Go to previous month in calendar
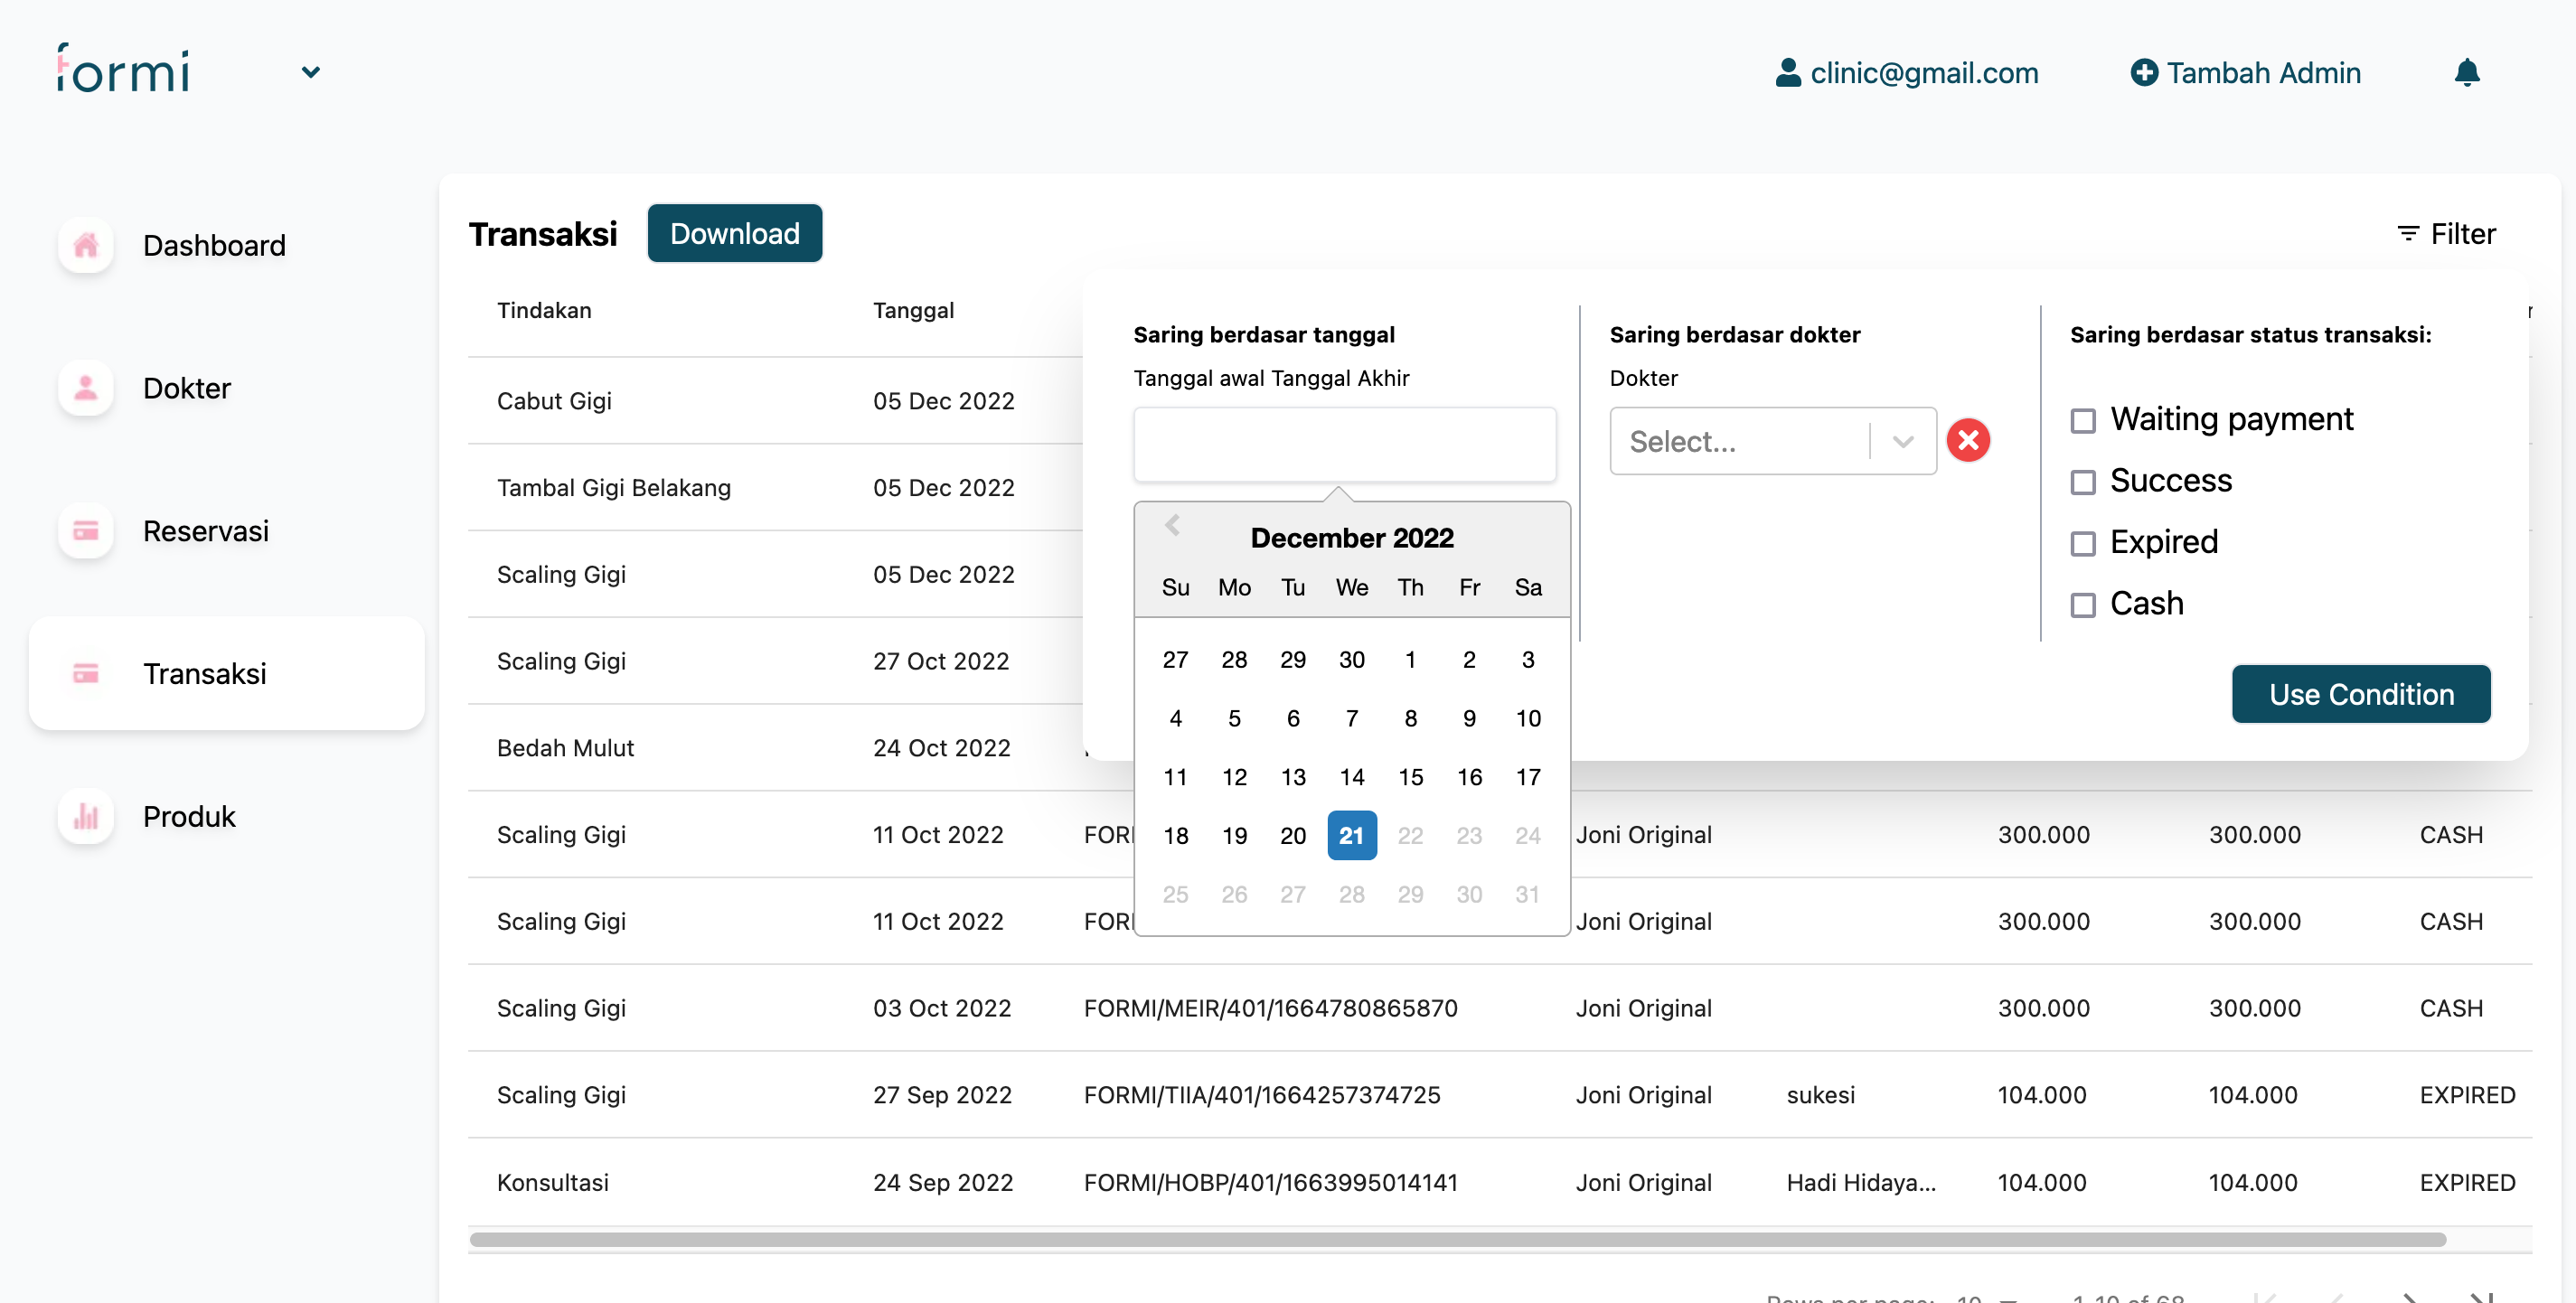Image resolution: width=2576 pixels, height=1303 pixels. (x=1172, y=525)
